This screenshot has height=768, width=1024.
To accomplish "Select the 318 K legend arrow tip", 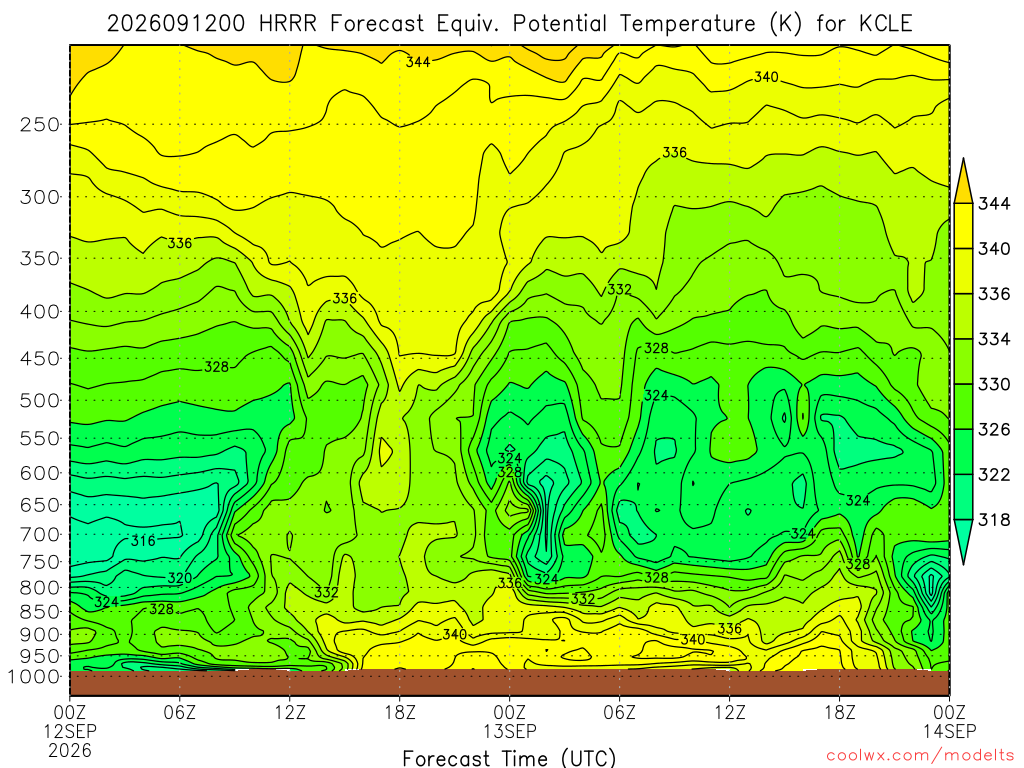I will click(x=963, y=543).
